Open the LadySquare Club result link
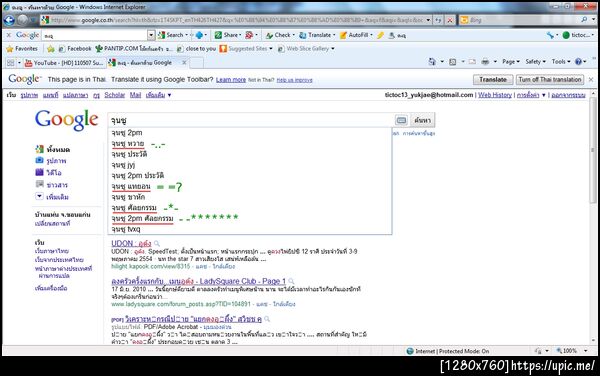This screenshot has height=376, width=600. coord(198,281)
